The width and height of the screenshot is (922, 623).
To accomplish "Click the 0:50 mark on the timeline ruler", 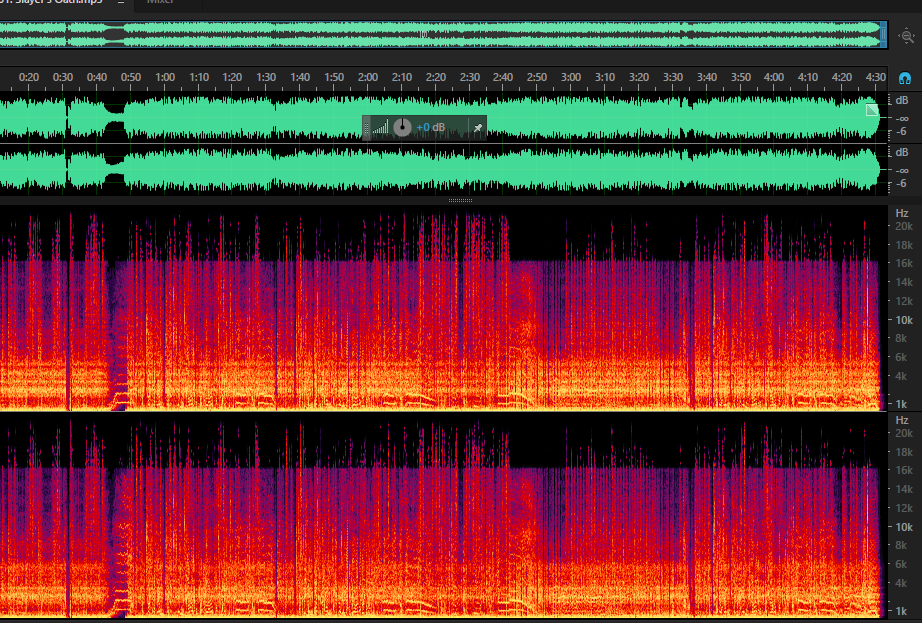I will [131, 77].
